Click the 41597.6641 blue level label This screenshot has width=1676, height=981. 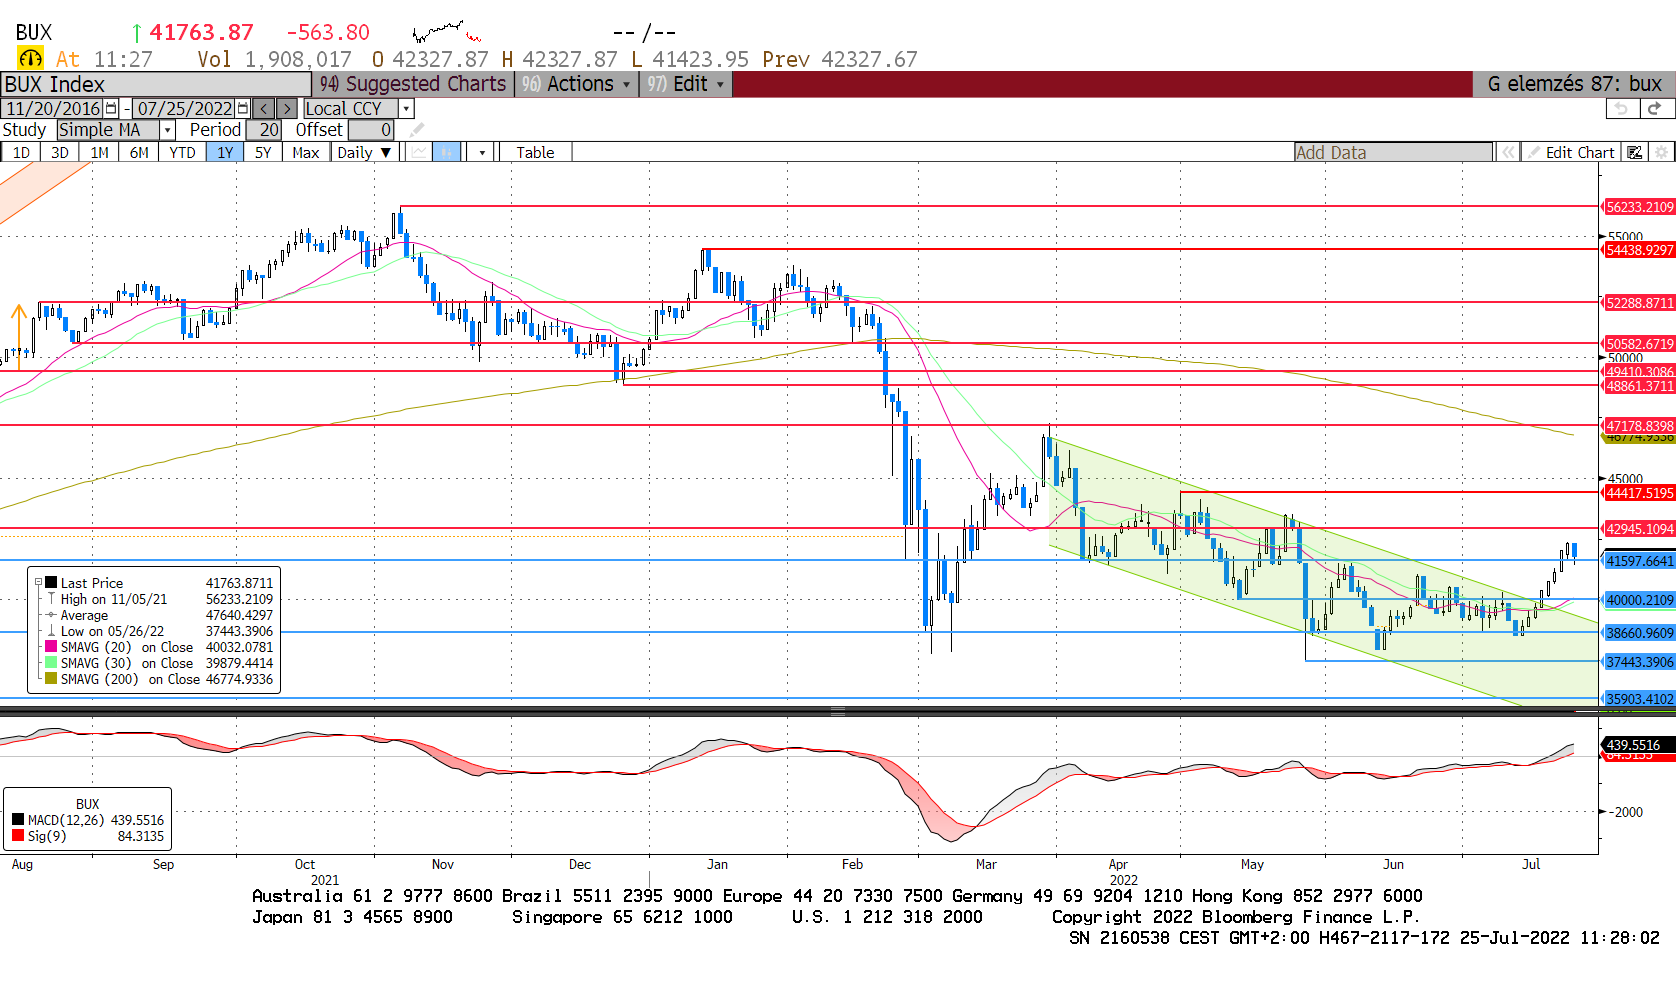[1639, 561]
